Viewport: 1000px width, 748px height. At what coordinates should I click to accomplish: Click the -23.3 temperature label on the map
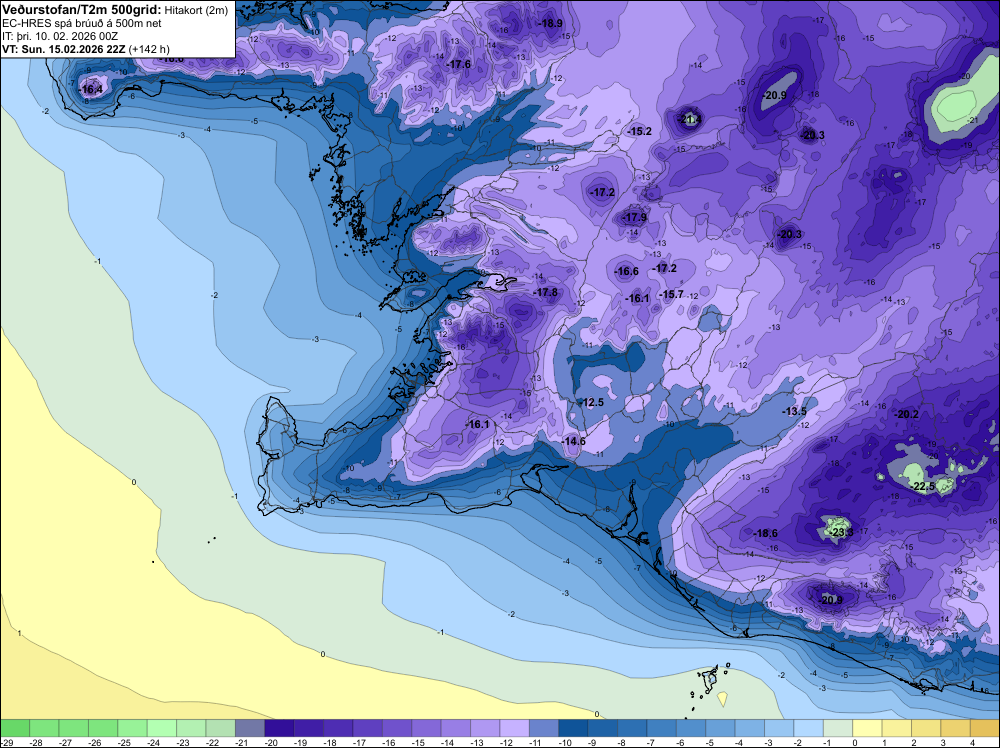pyautogui.click(x=841, y=532)
